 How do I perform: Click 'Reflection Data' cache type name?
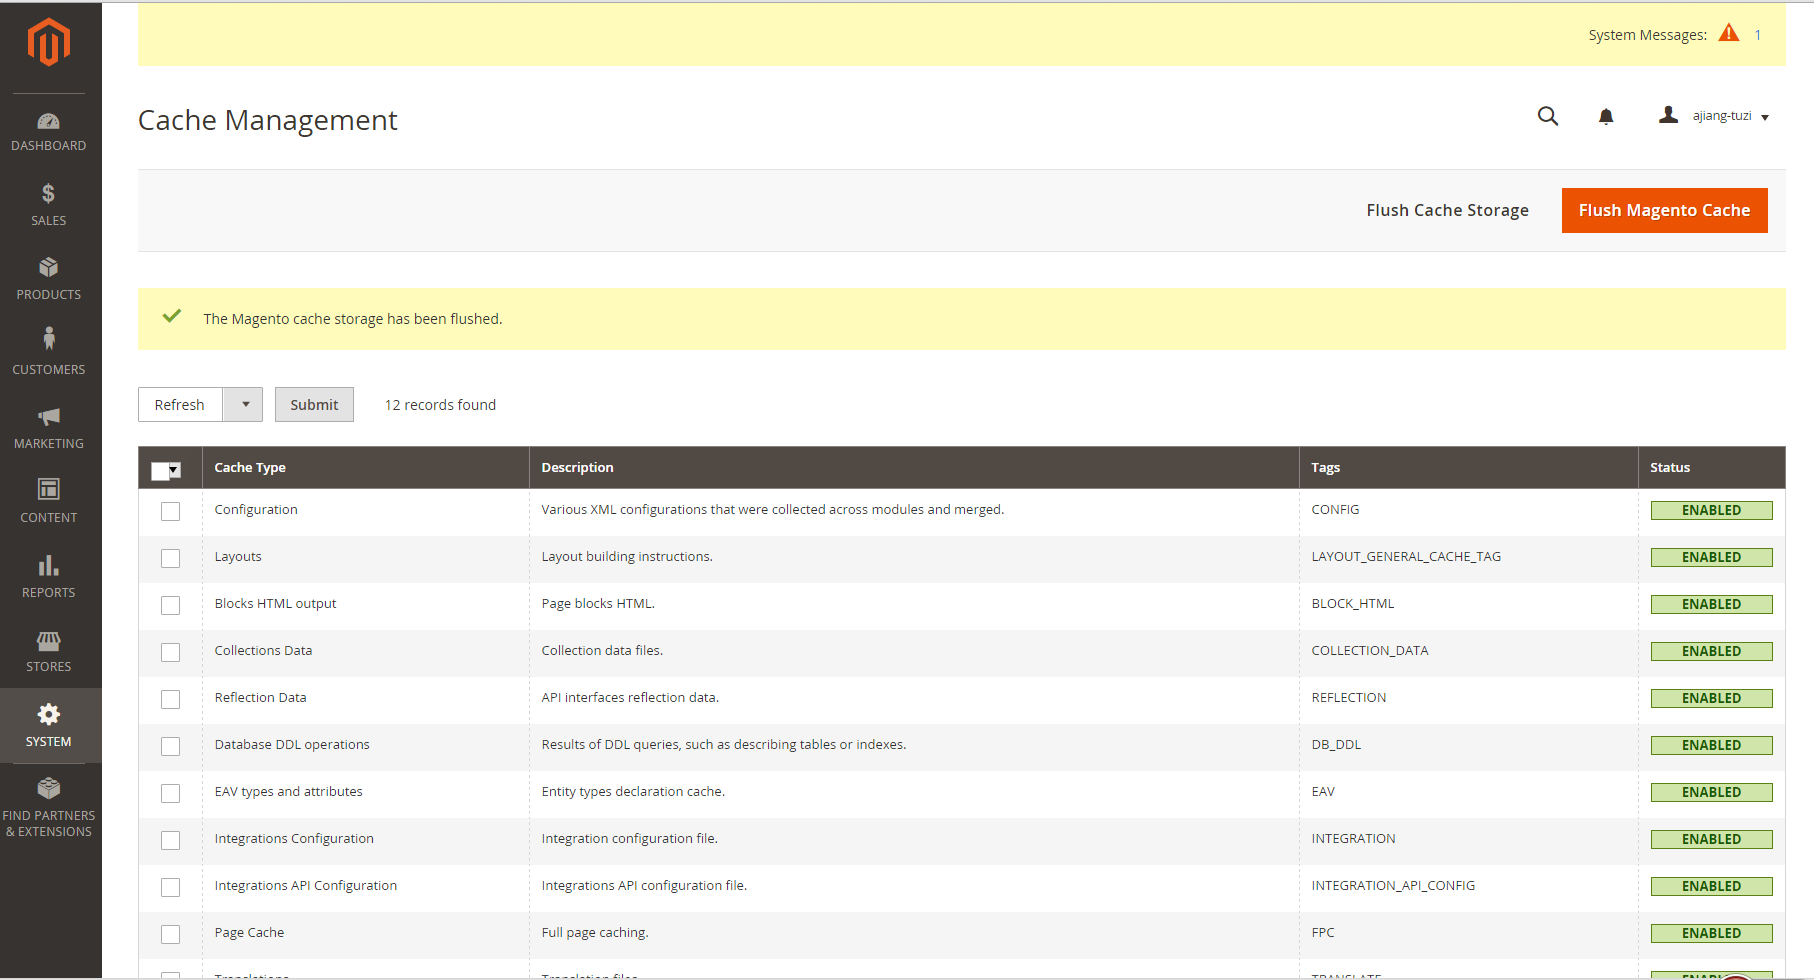(260, 697)
